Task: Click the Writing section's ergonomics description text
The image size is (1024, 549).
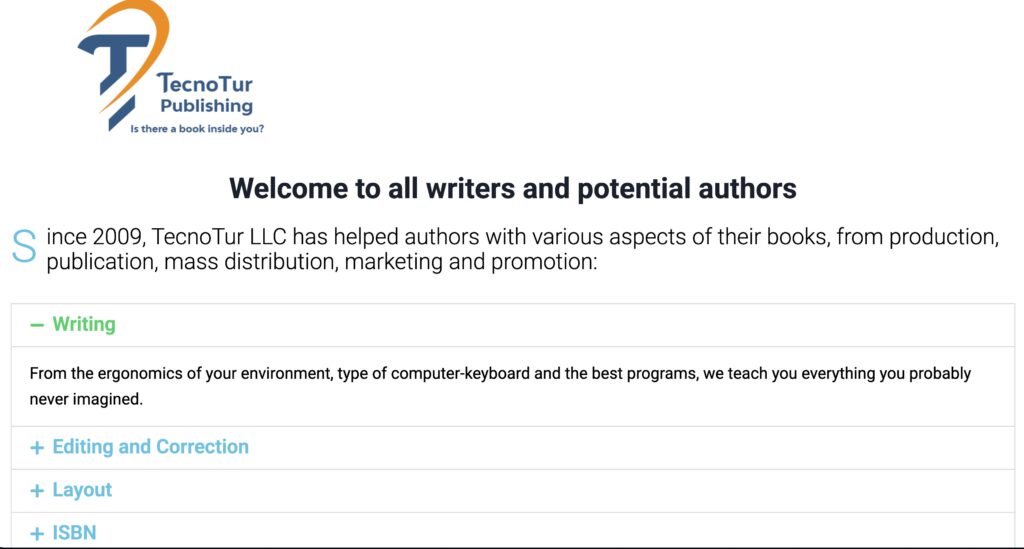Action: click(500, 374)
